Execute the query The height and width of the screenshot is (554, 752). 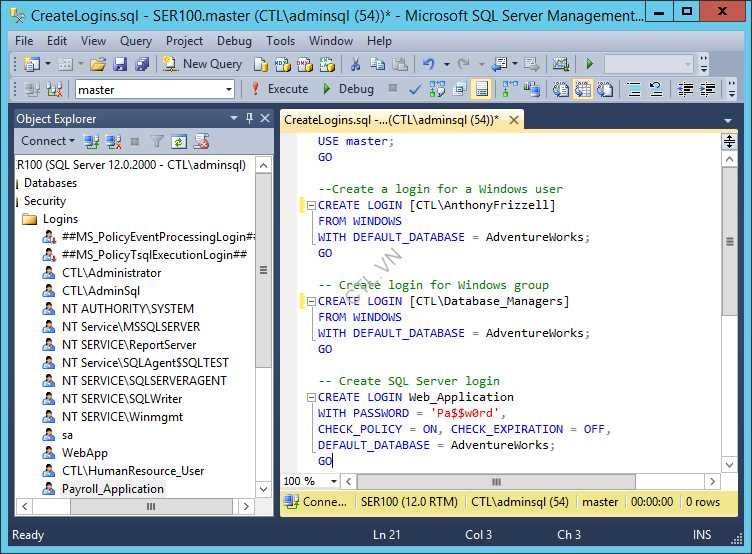pos(280,89)
